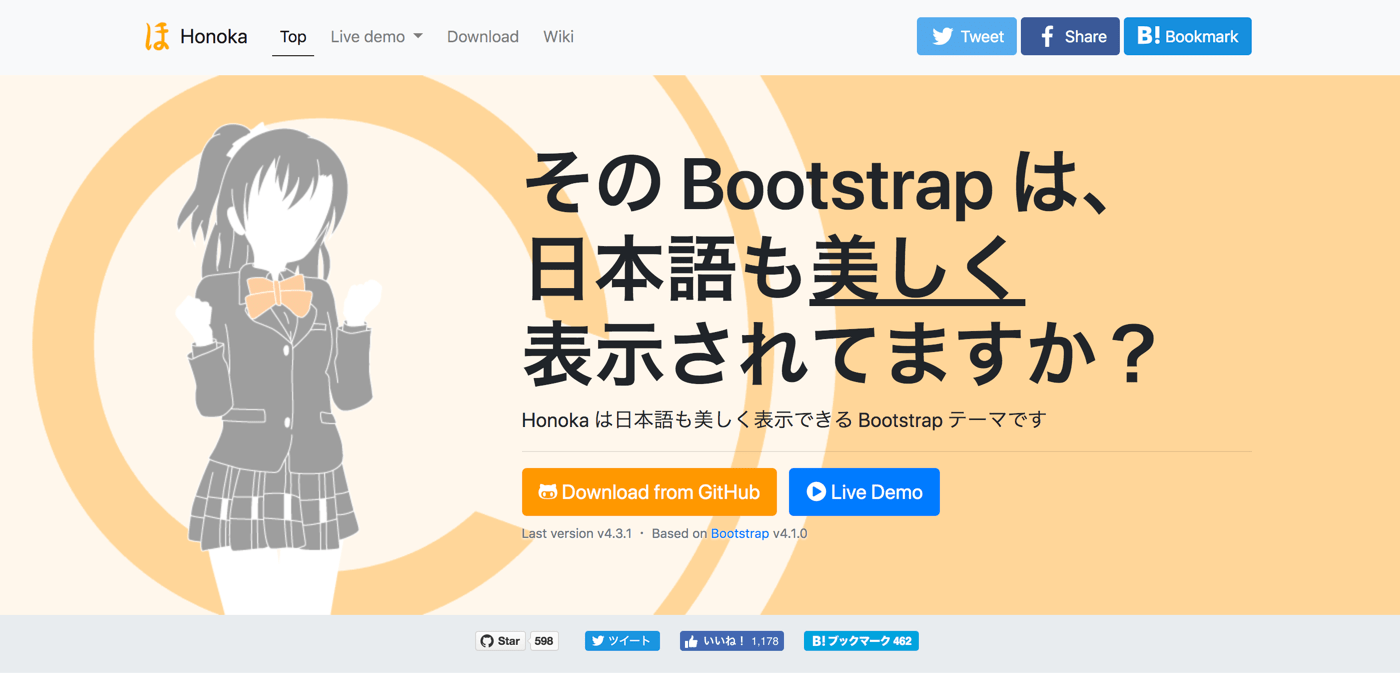Image resolution: width=1400 pixels, height=700 pixels.
Task: Go to the Download nav item
Action: 483,37
